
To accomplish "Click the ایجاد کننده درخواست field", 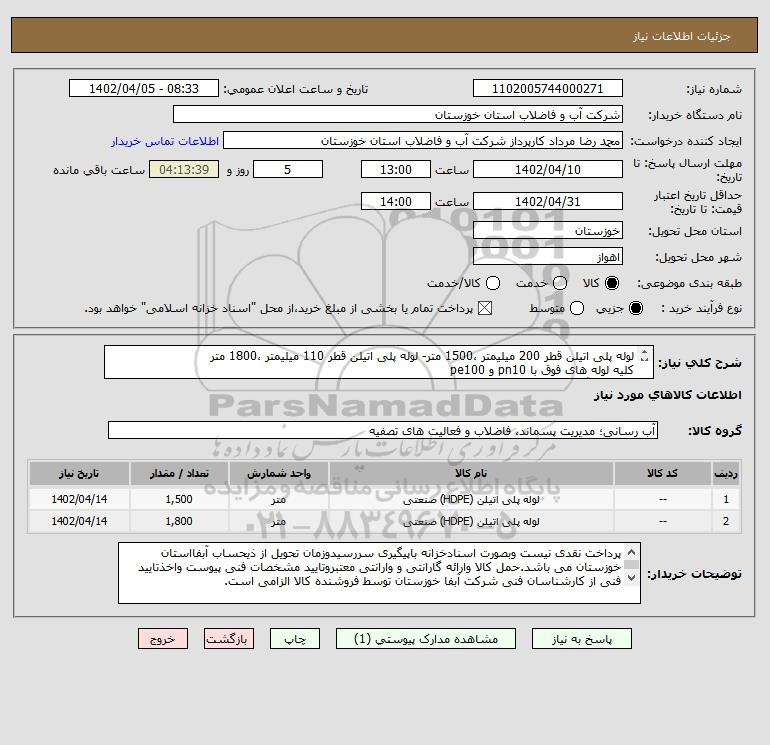I will 423,141.
